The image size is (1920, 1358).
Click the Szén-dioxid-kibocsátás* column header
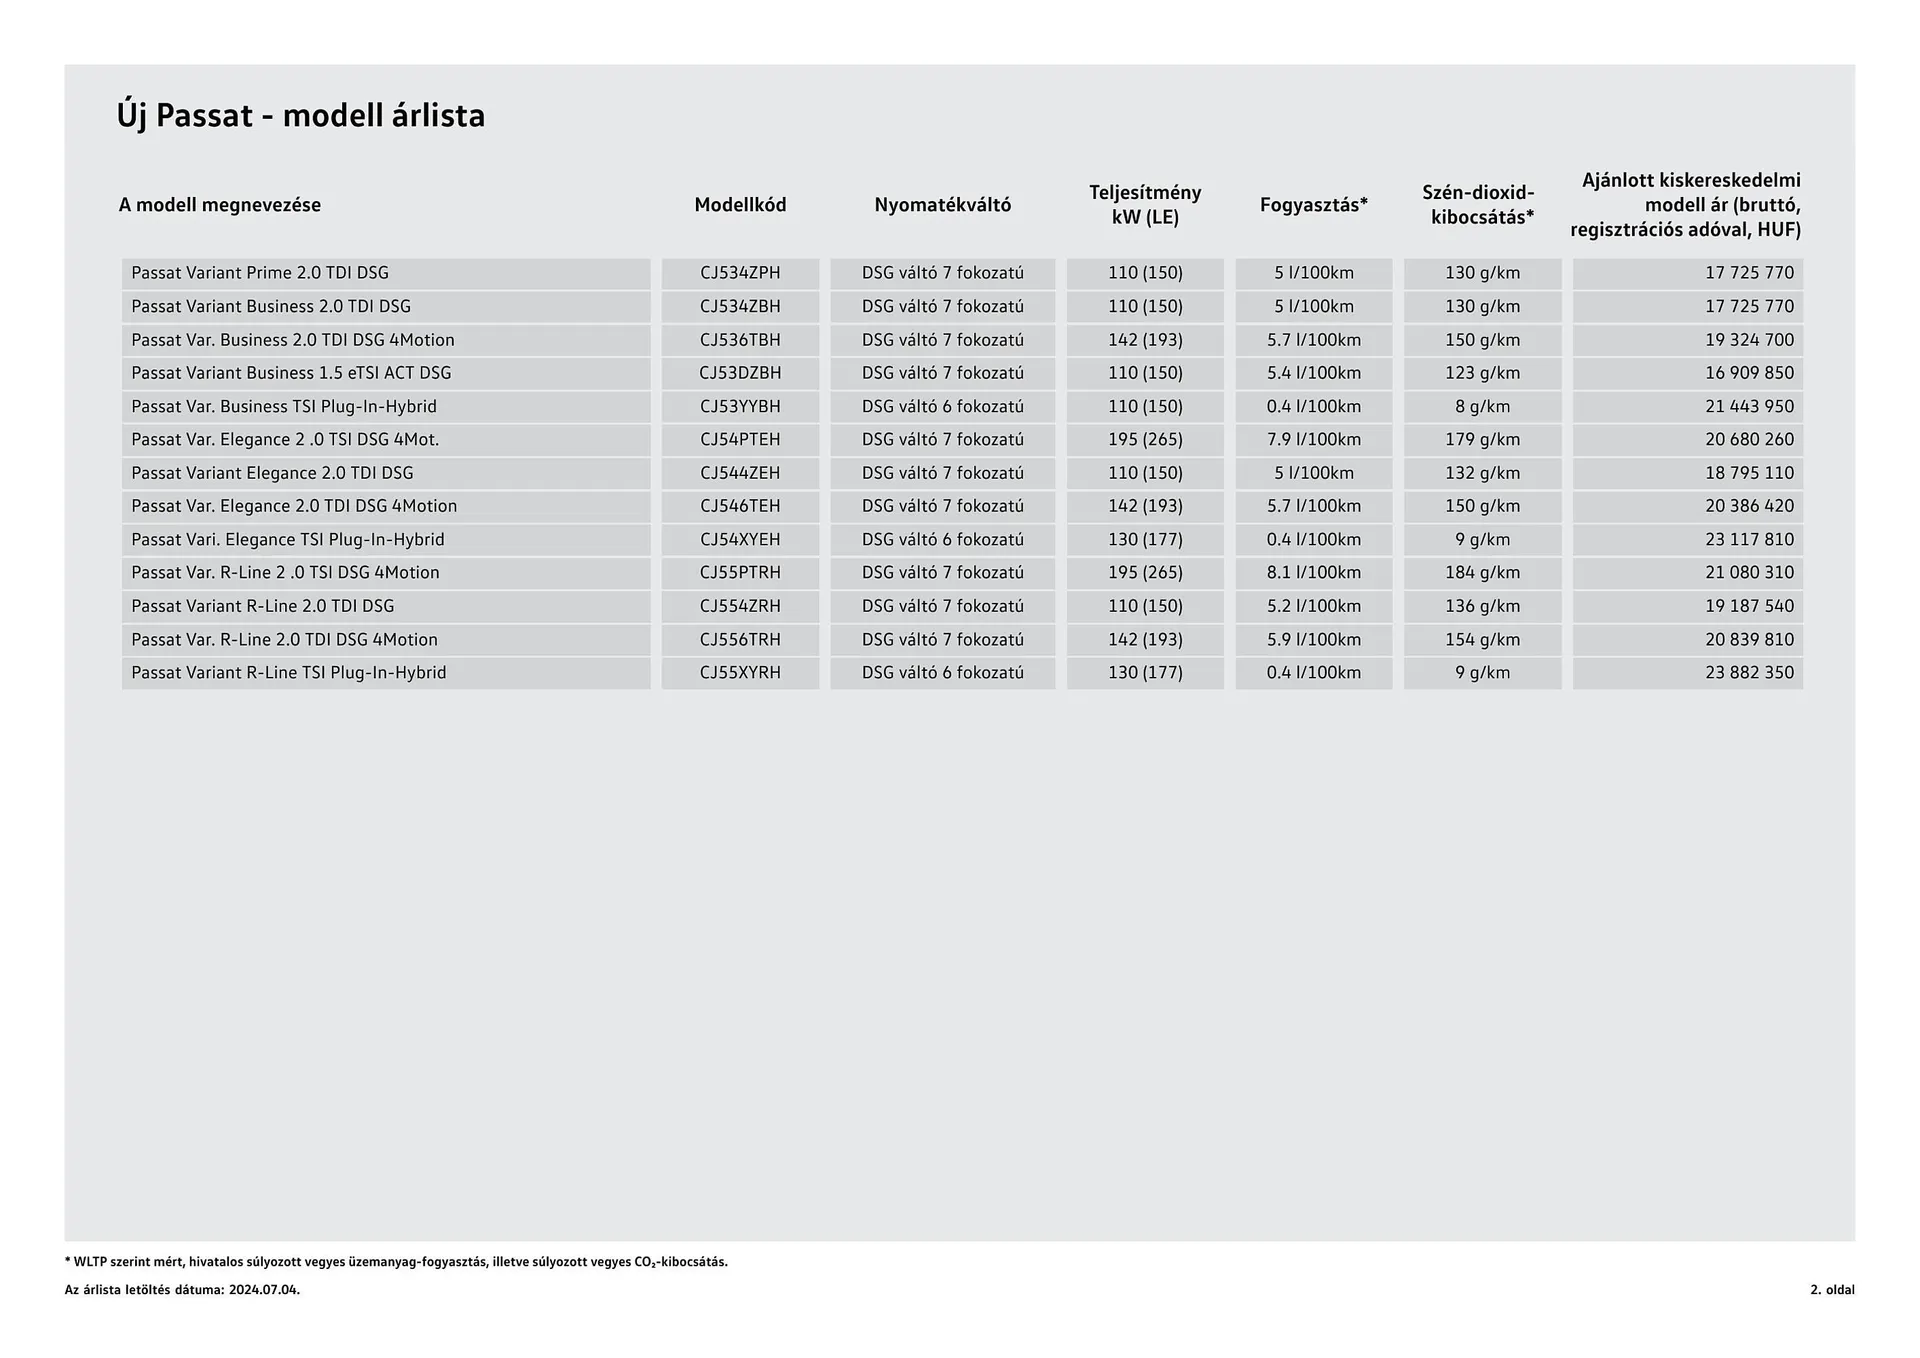click(1481, 205)
